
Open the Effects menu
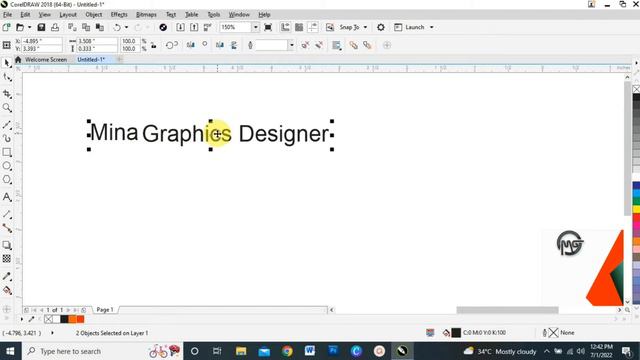pos(119,15)
